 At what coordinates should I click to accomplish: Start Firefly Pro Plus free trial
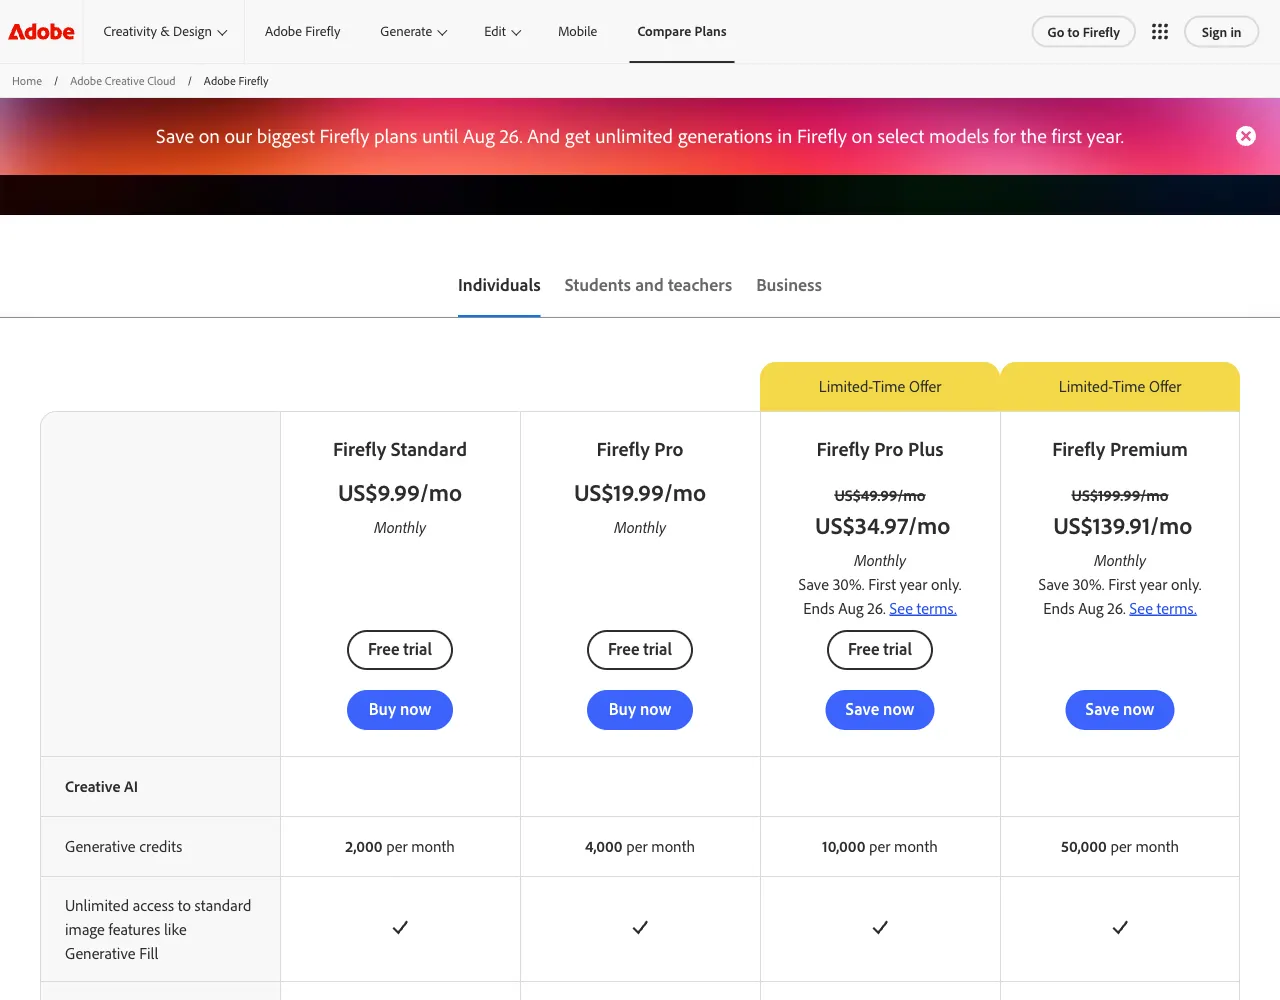coord(880,650)
